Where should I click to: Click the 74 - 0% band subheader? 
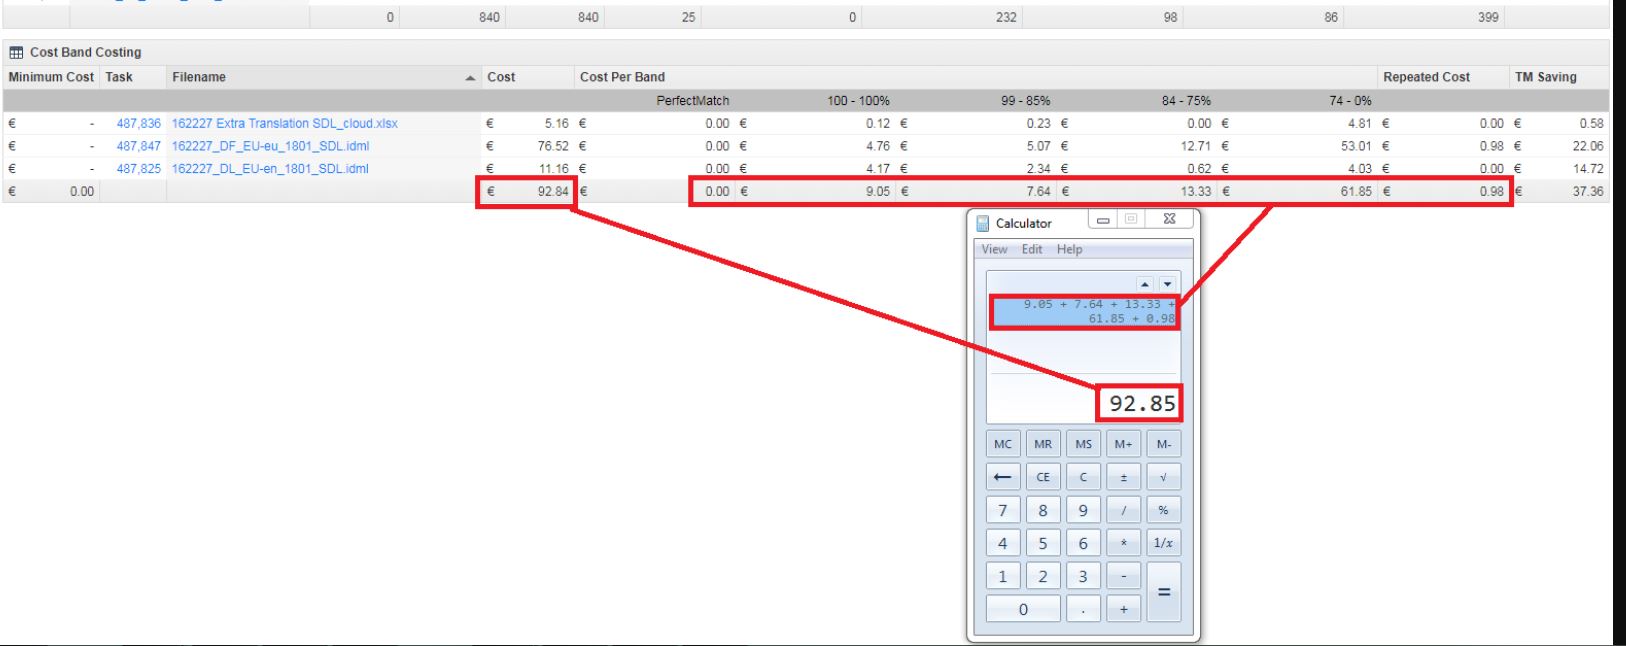pyautogui.click(x=1350, y=101)
